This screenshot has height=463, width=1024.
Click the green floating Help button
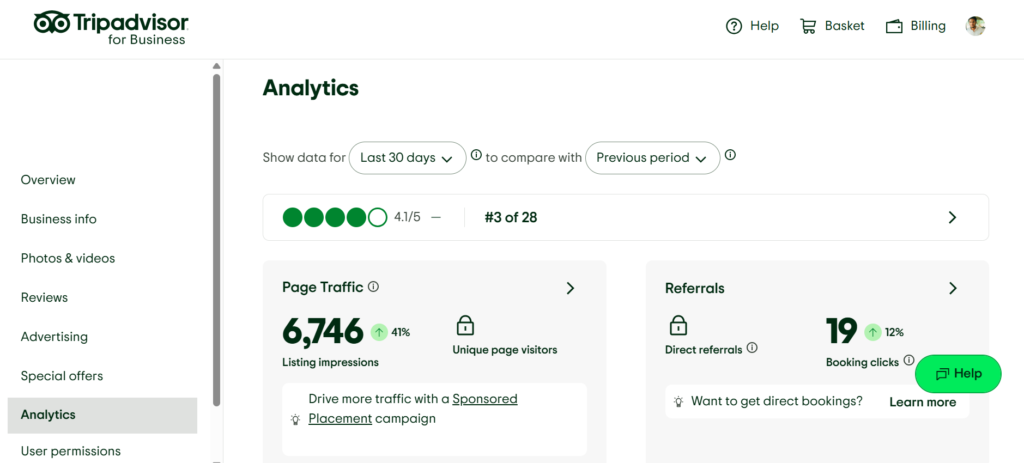tap(957, 374)
